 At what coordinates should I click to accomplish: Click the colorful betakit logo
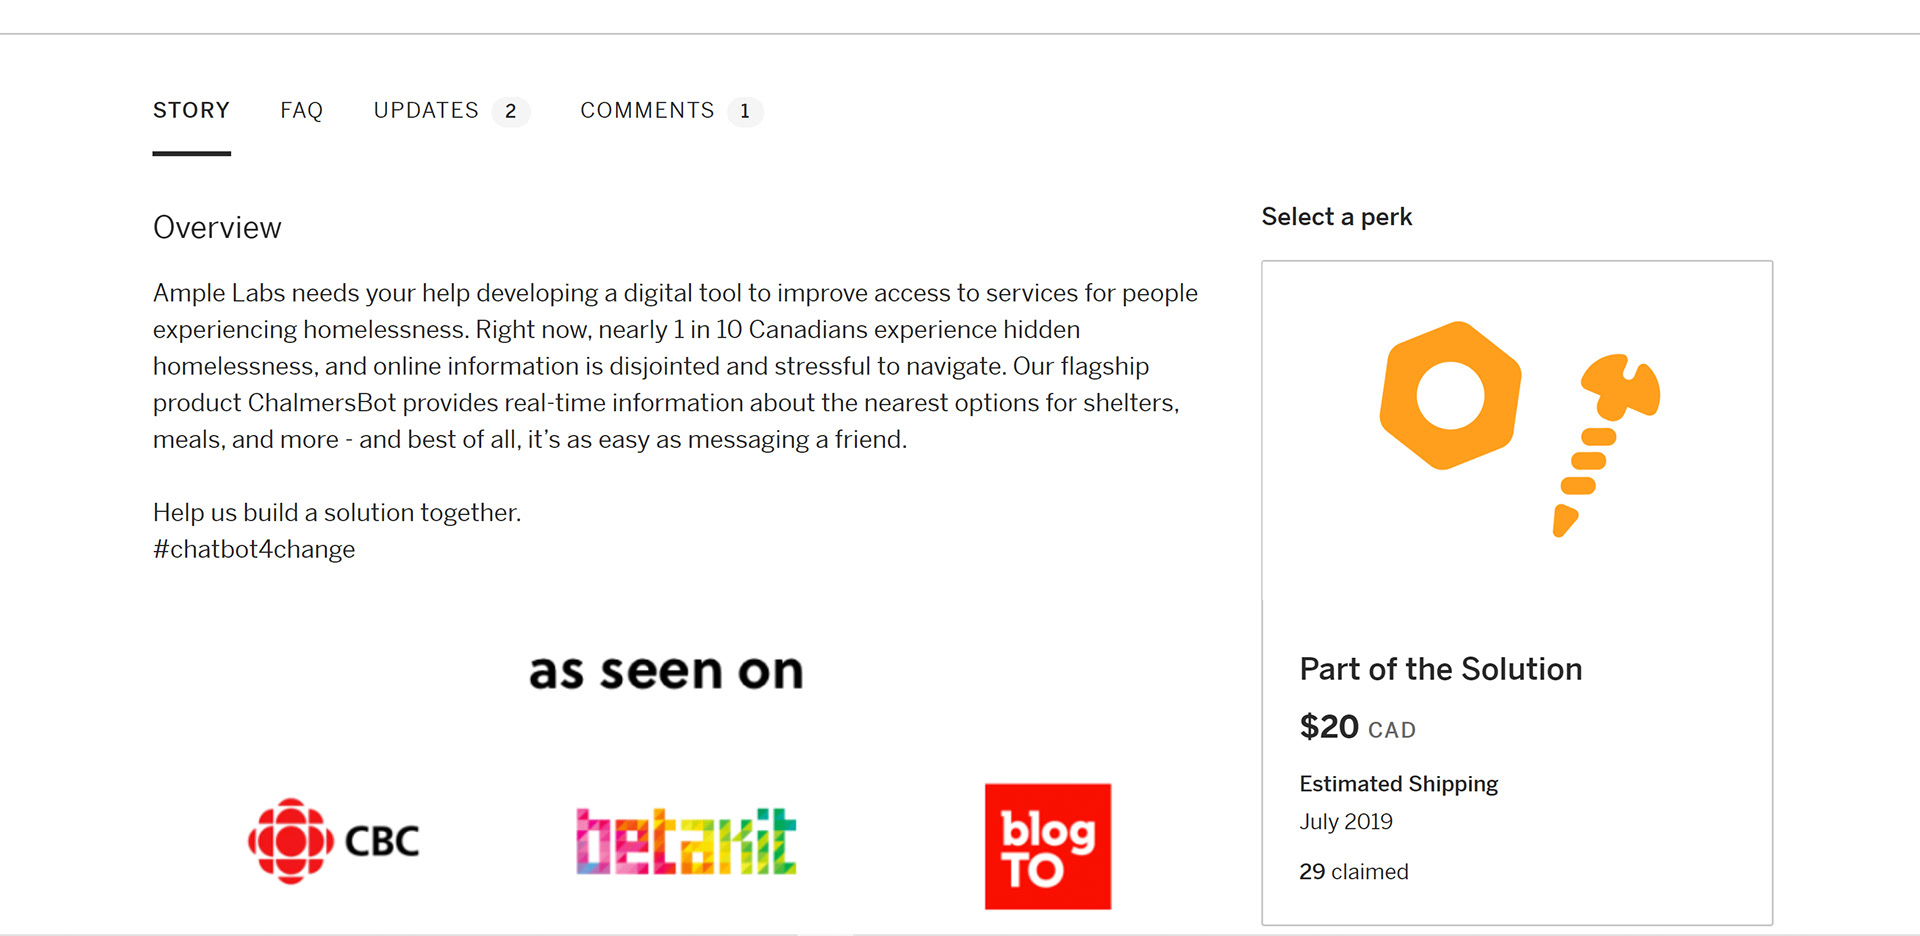point(686,841)
